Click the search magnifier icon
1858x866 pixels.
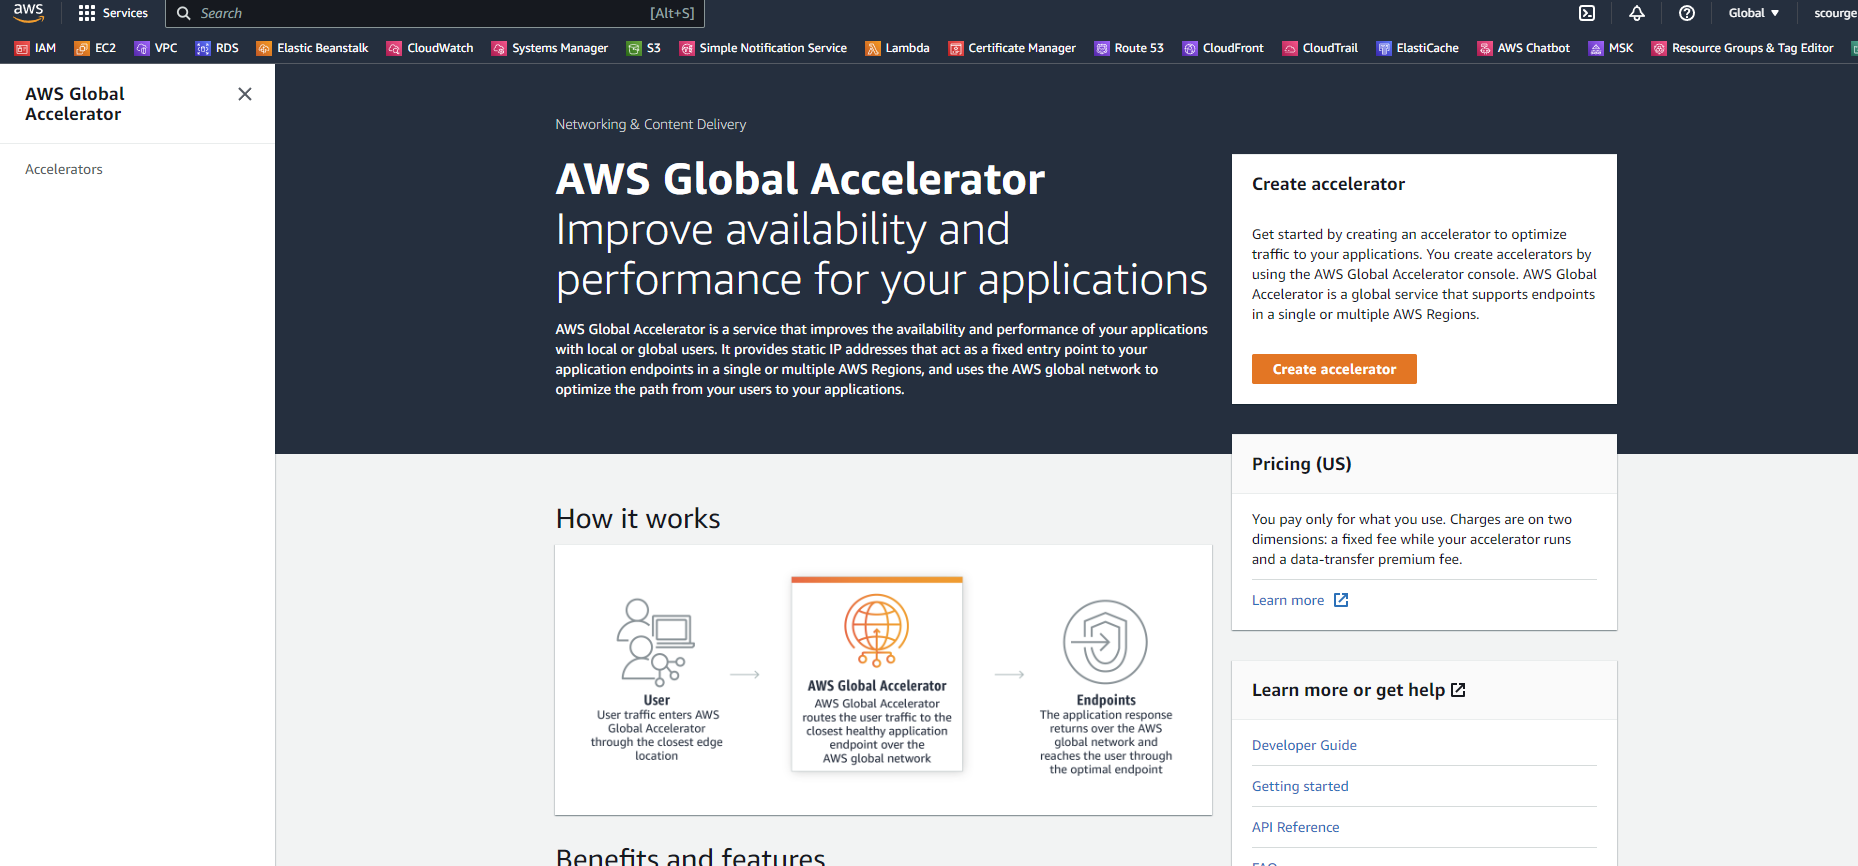(184, 13)
